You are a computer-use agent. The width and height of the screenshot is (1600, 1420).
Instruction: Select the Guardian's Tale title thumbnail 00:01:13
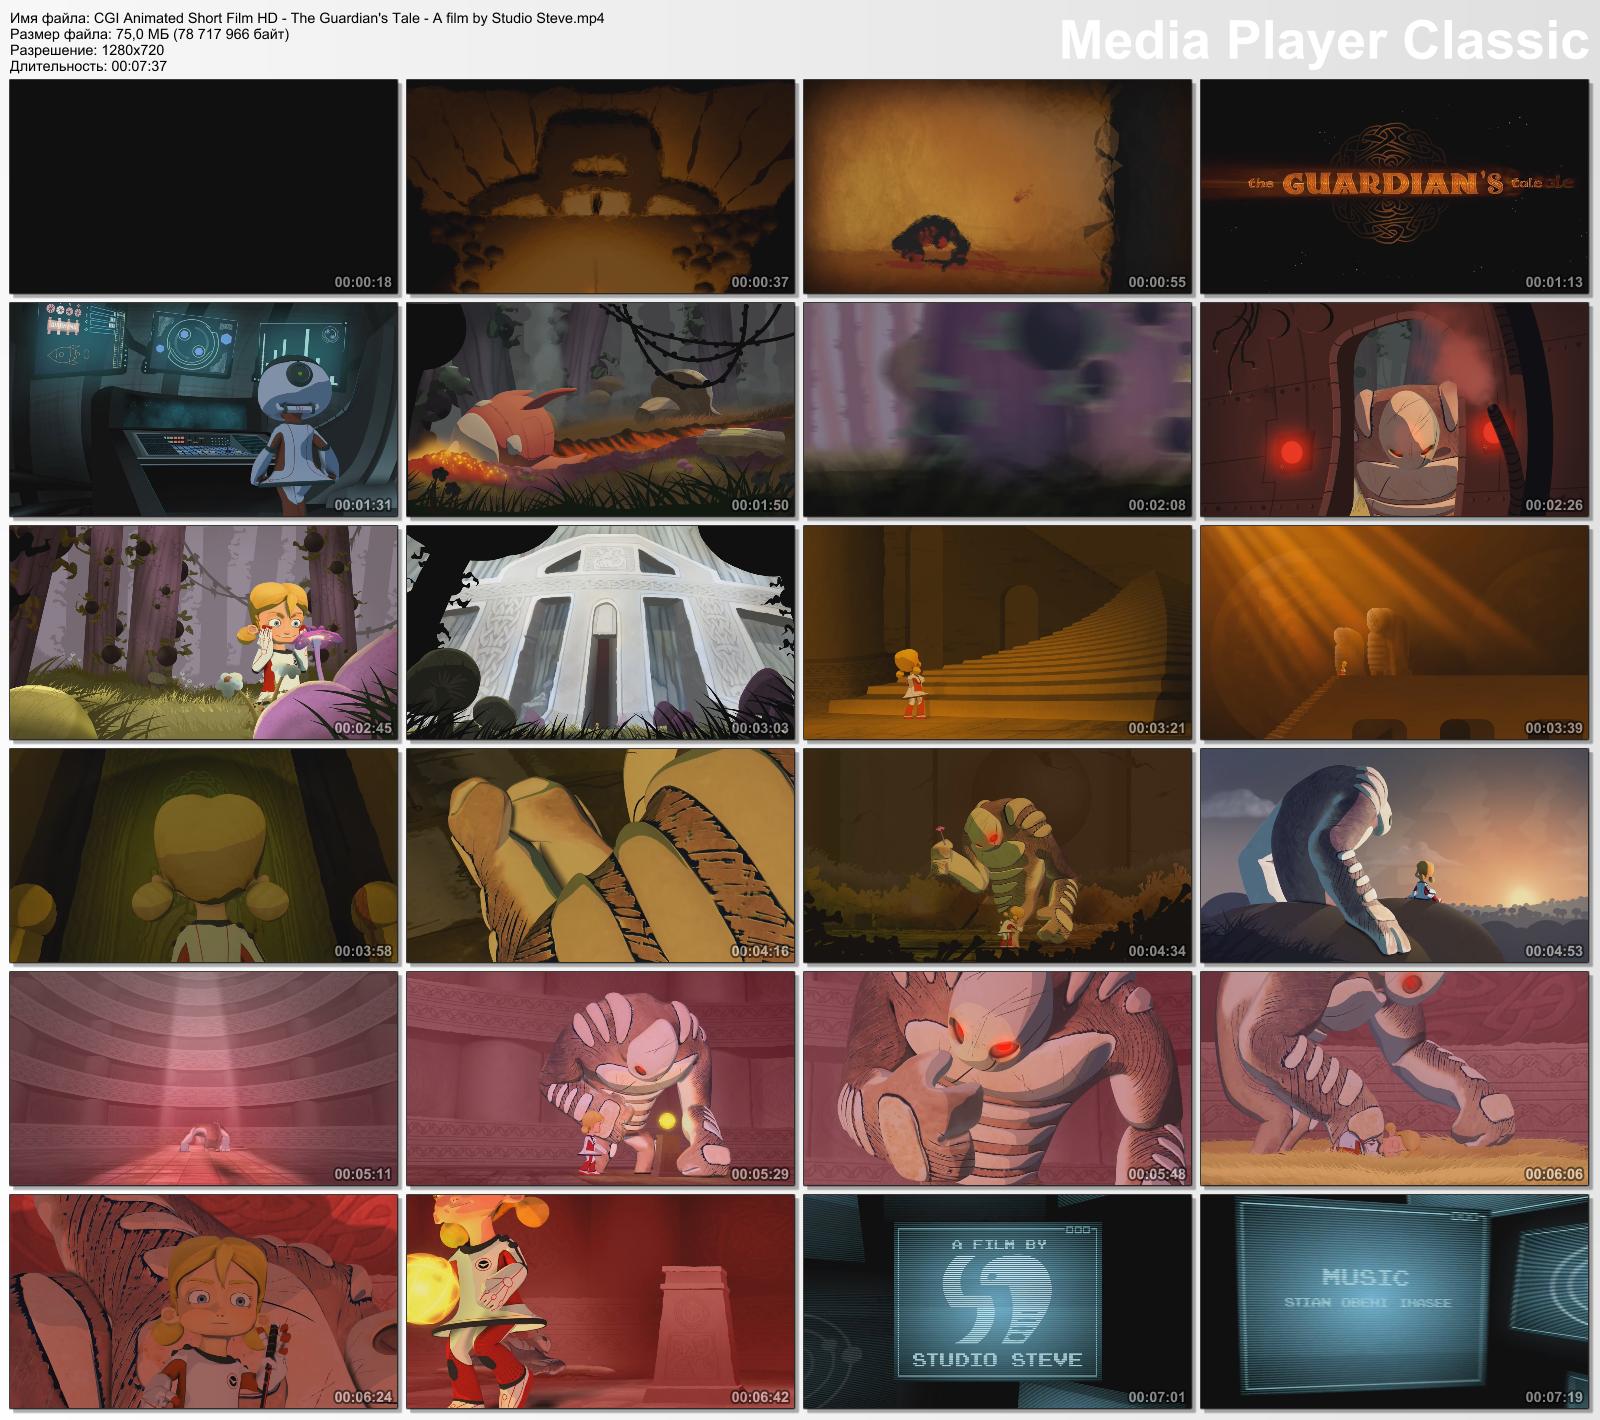pos(1394,187)
